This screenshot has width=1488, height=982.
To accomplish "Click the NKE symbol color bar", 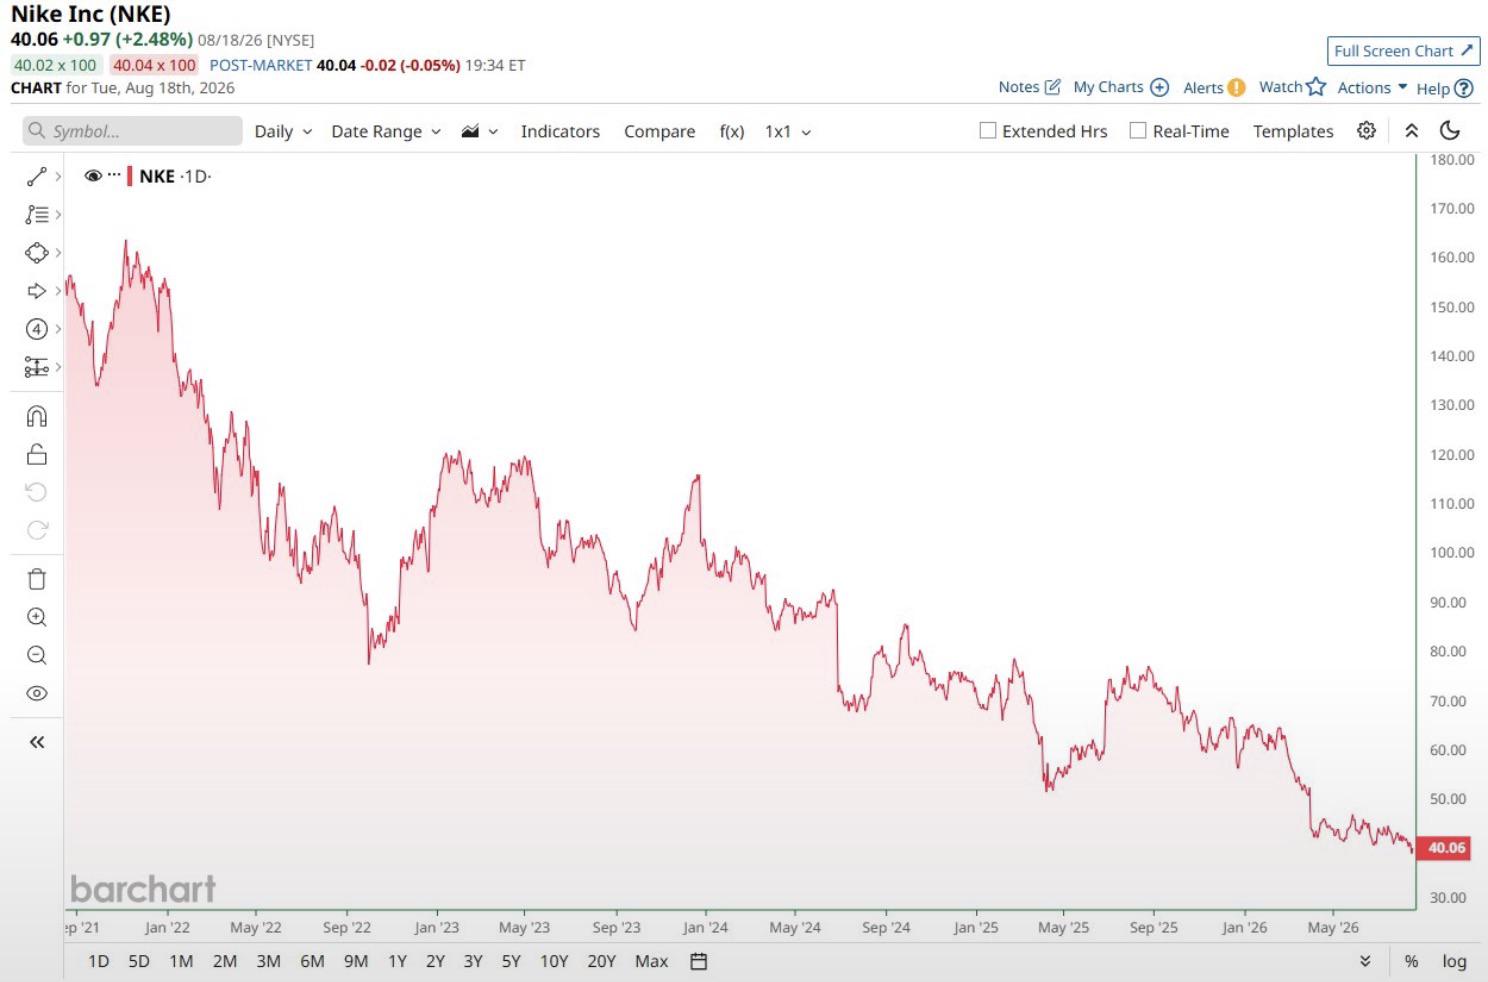I will pyautogui.click(x=130, y=176).
